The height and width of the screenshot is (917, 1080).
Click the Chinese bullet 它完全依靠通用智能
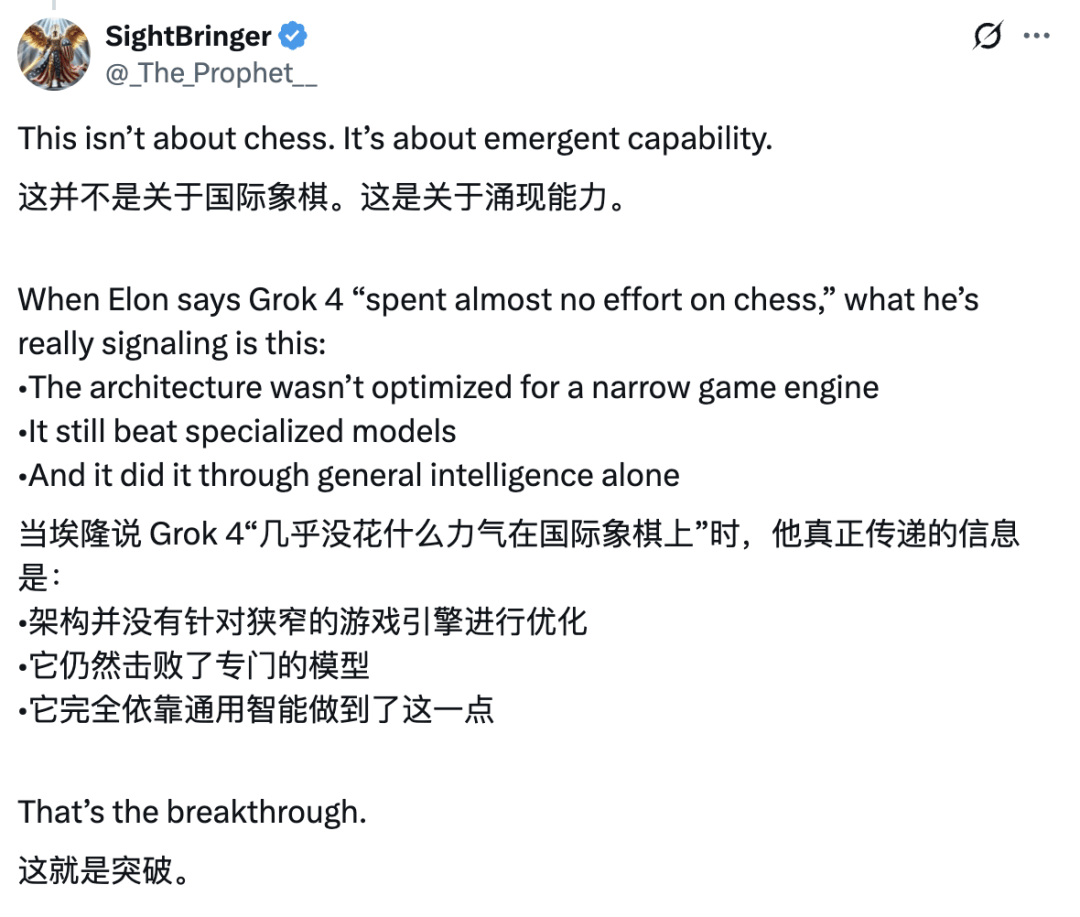click(256, 710)
